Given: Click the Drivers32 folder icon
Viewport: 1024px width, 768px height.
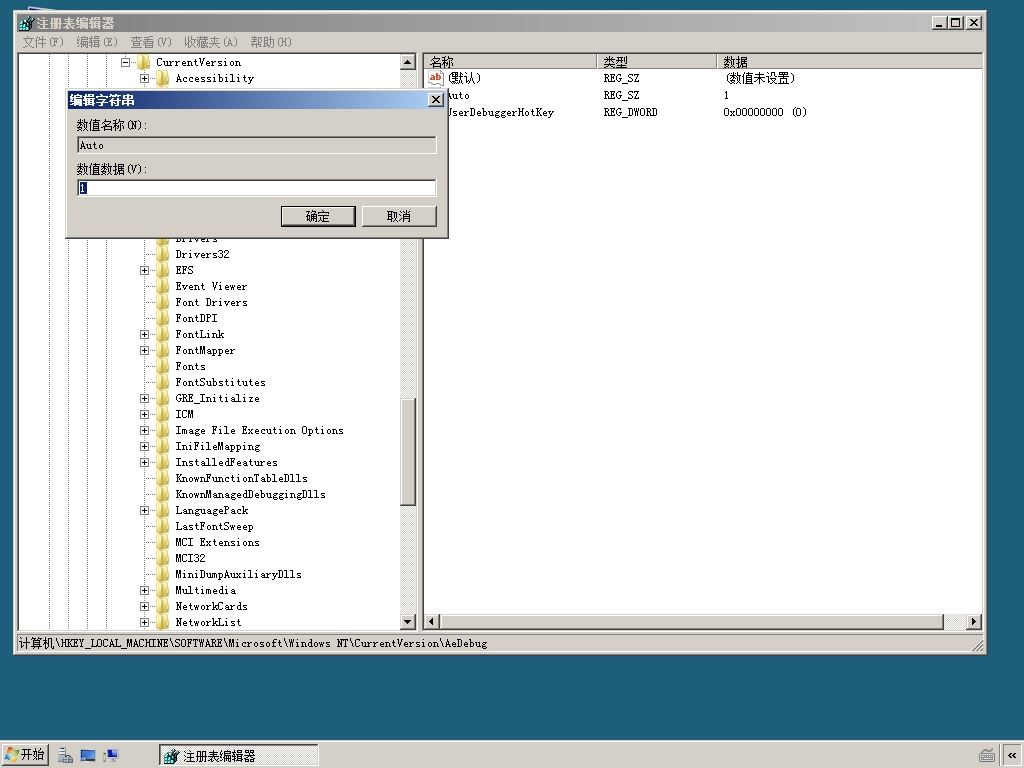Looking at the screenshot, I should [x=163, y=254].
